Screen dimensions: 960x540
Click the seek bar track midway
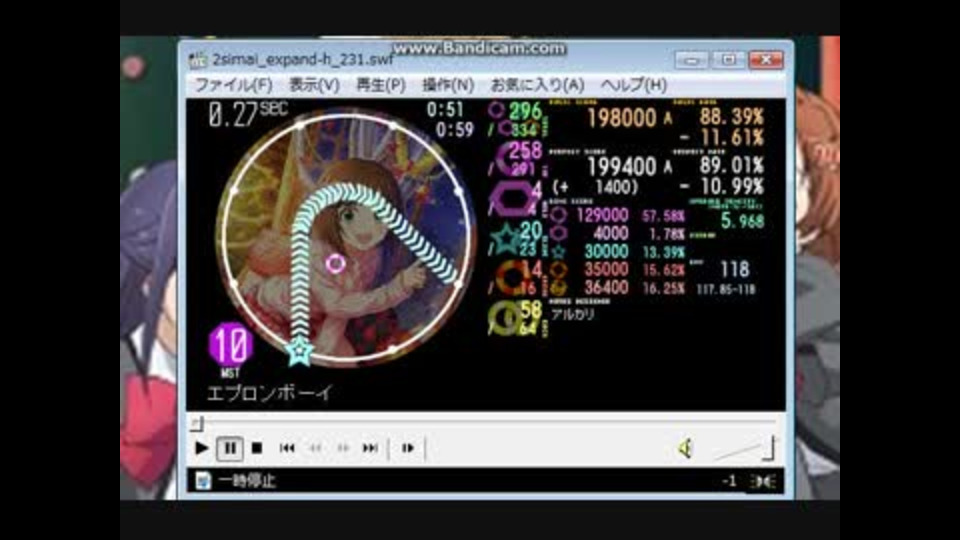coord(486,423)
